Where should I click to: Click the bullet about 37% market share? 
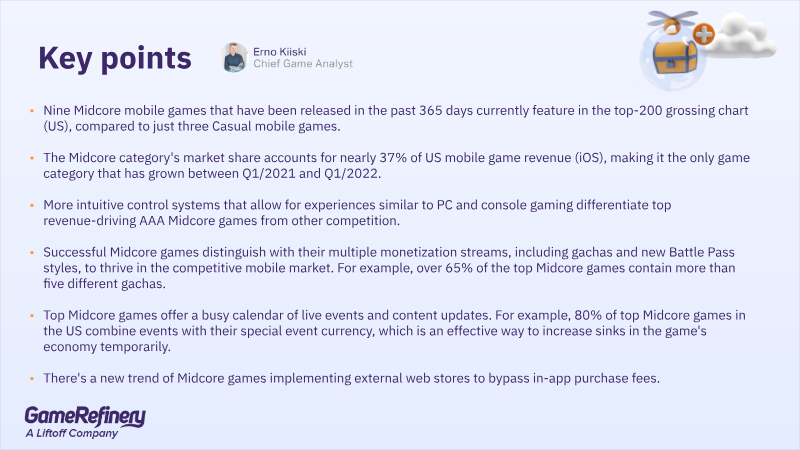(x=396, y=165)
